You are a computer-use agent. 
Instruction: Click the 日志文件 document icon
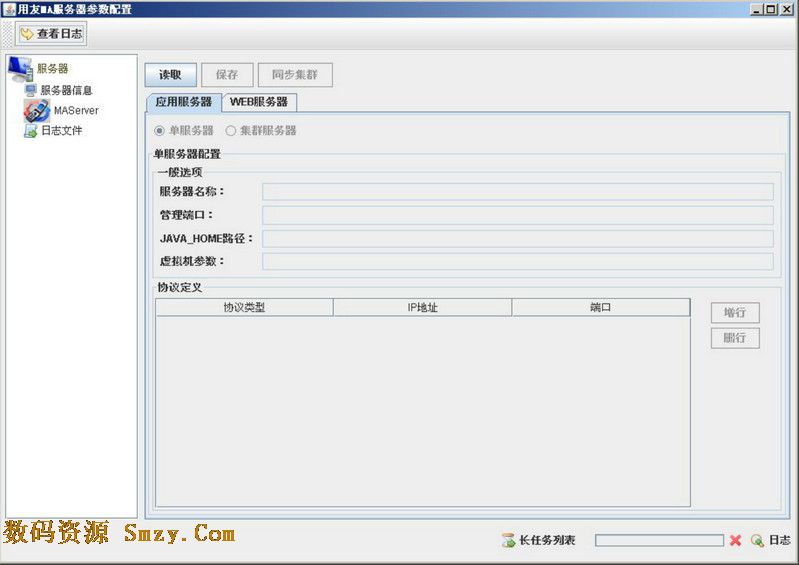31,131
